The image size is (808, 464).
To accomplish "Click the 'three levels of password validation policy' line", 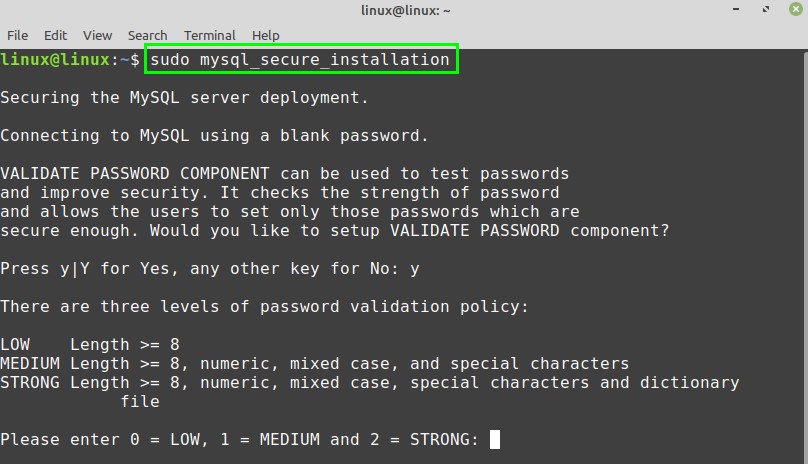I will click(x=264, y=306).
